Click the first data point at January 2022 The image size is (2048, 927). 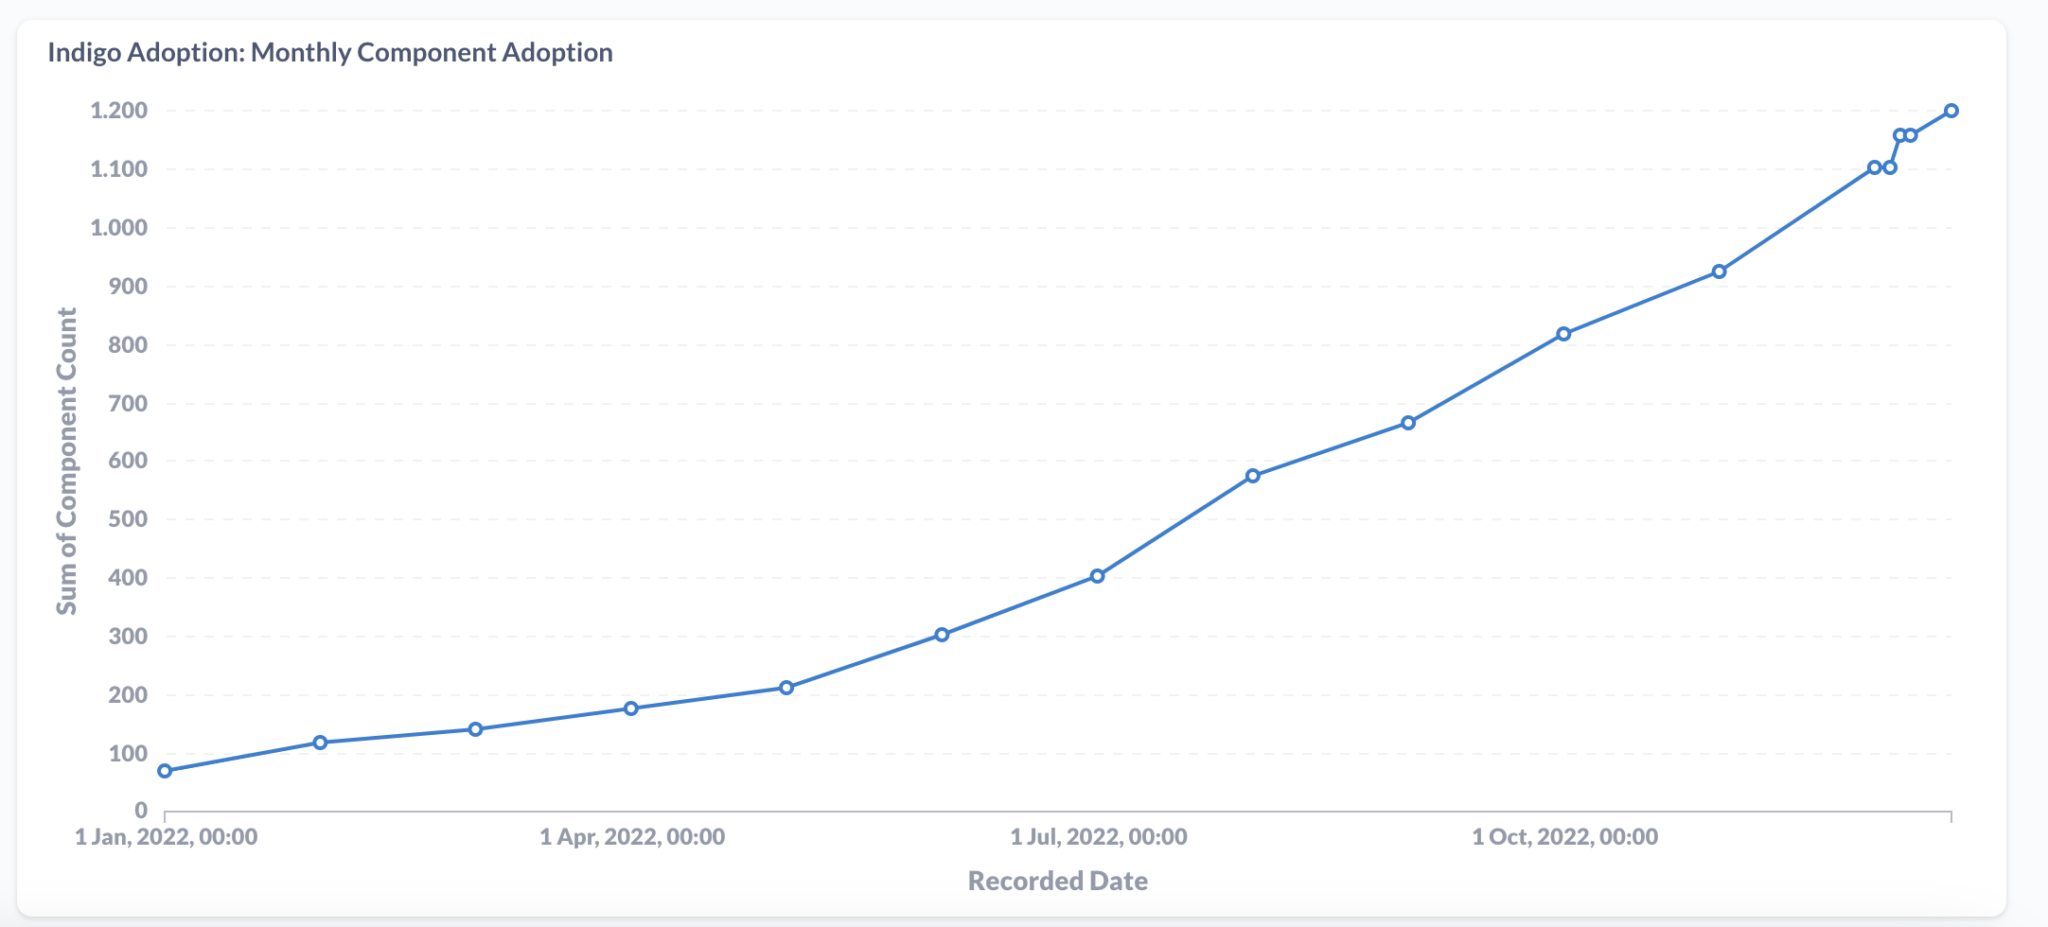click(165, 771)
